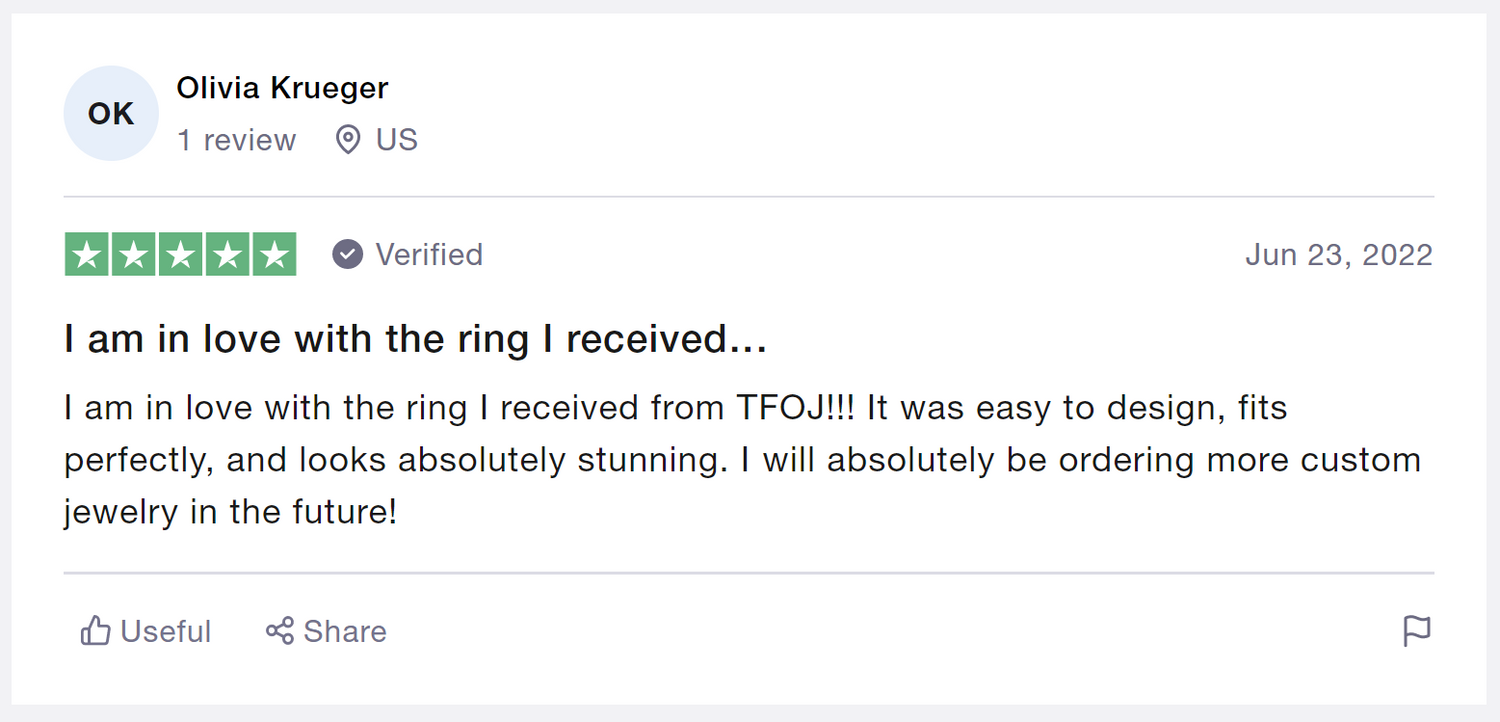Click the Jun 23, 2022 review date

click(x=1338, y=255)
